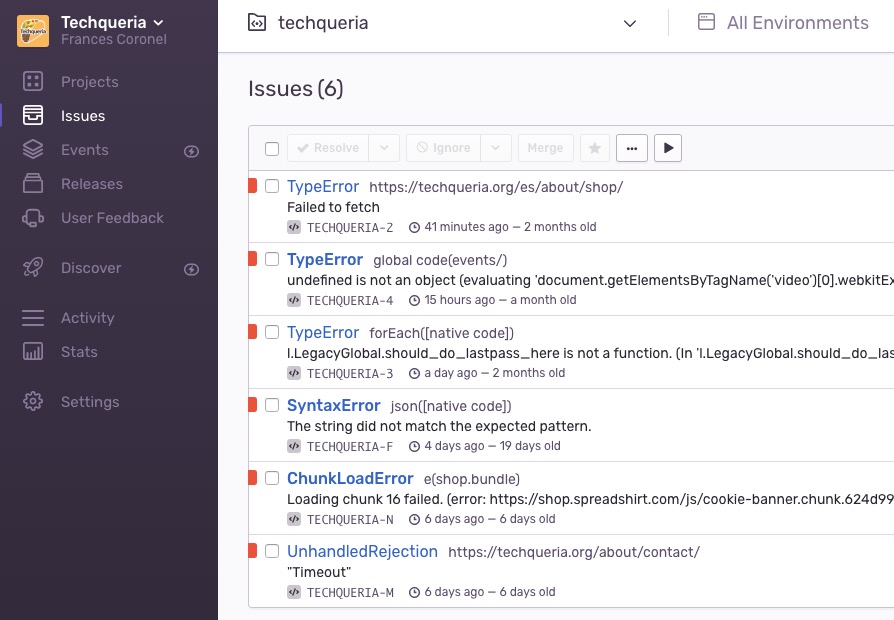This screenshot has width=894, height=620.
Task: Click the Discover rocket icon
Action: (32, 268)
